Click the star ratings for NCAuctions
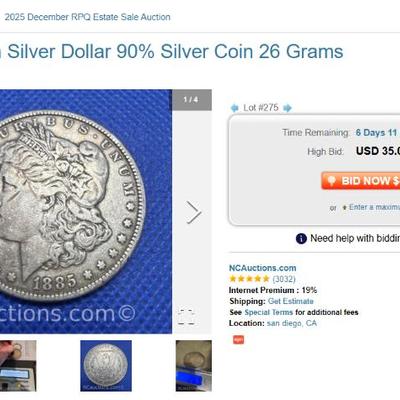 tap(249, 279)
